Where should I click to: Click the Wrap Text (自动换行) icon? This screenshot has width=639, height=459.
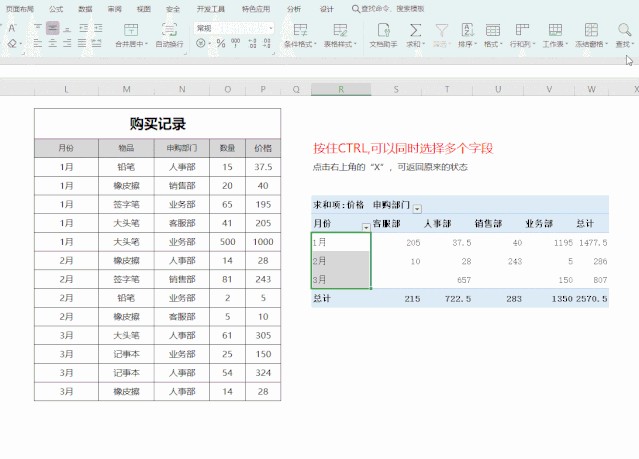[169, 30]
